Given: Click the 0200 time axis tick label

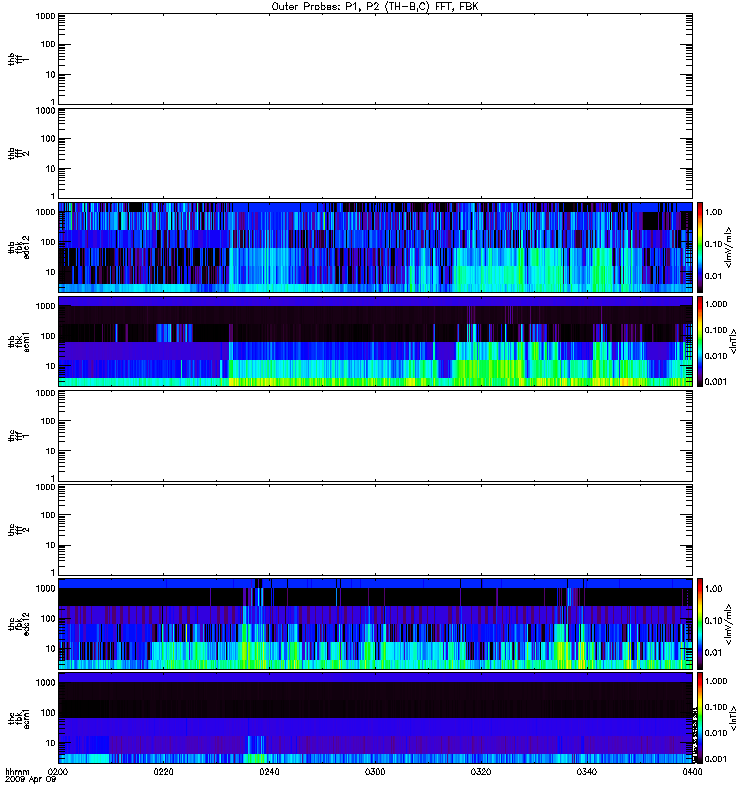Looking at the screenshot, I should pos(58,772).
